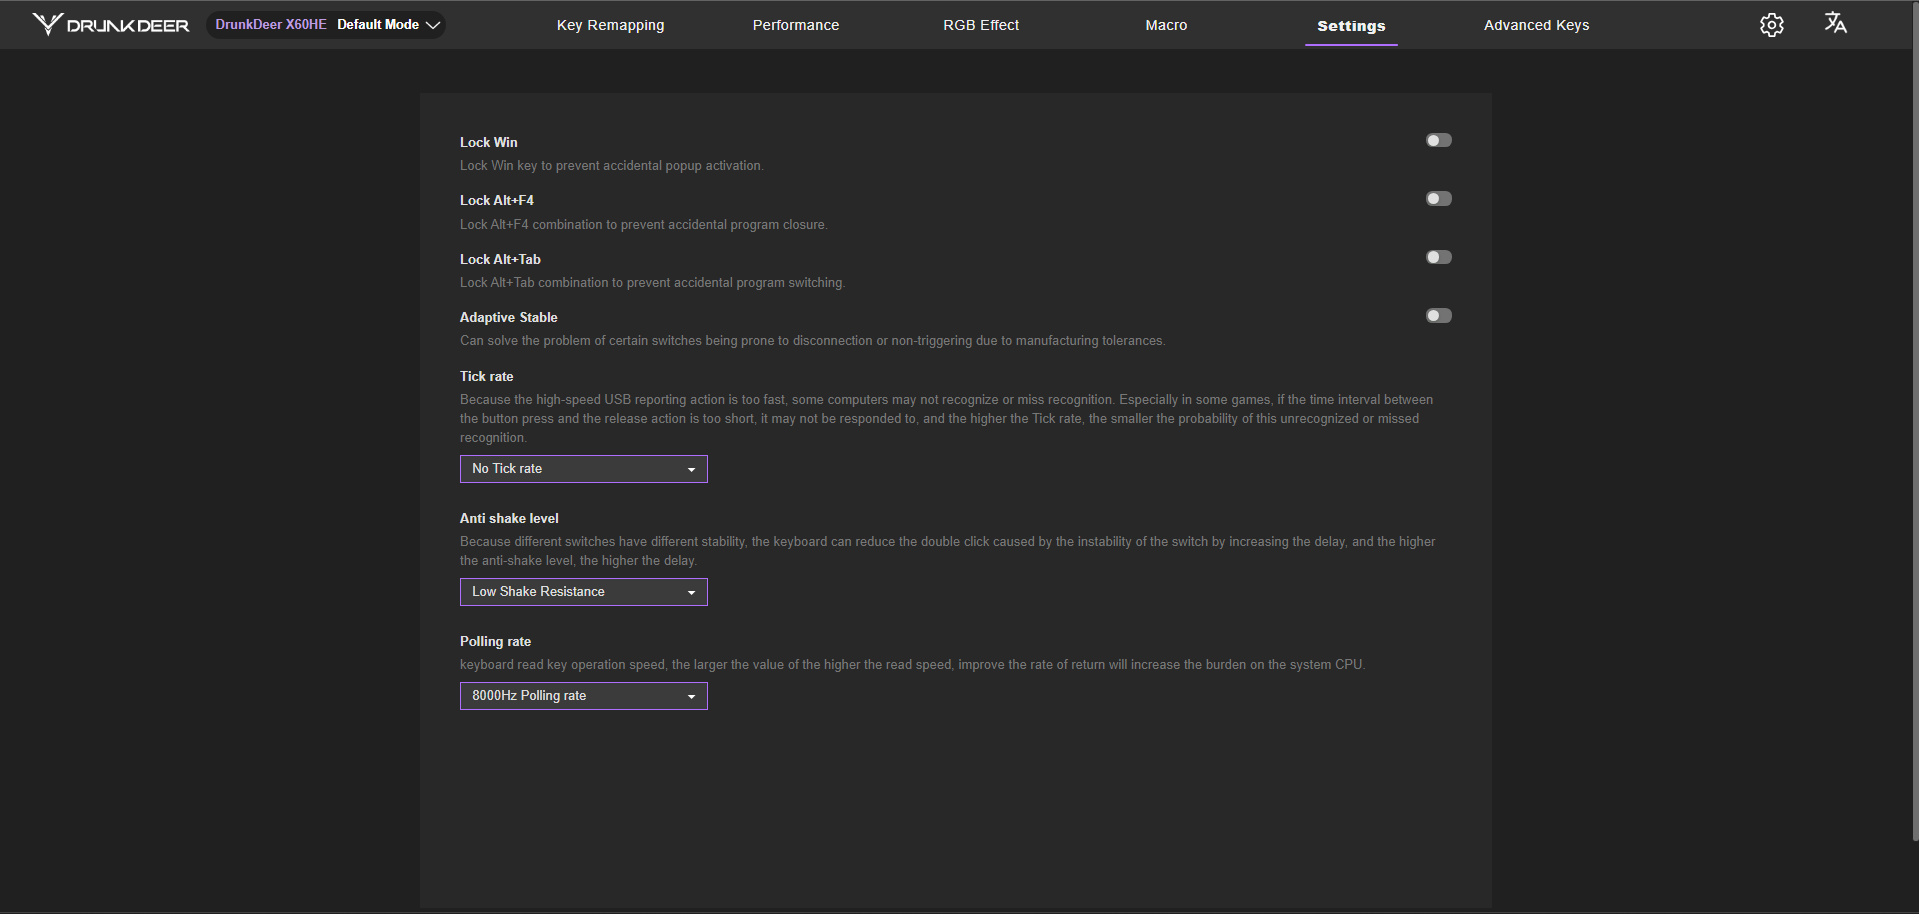Go to the RGB Effect tab
This screenshot has height=914, width=1919.
coord(980,25)
